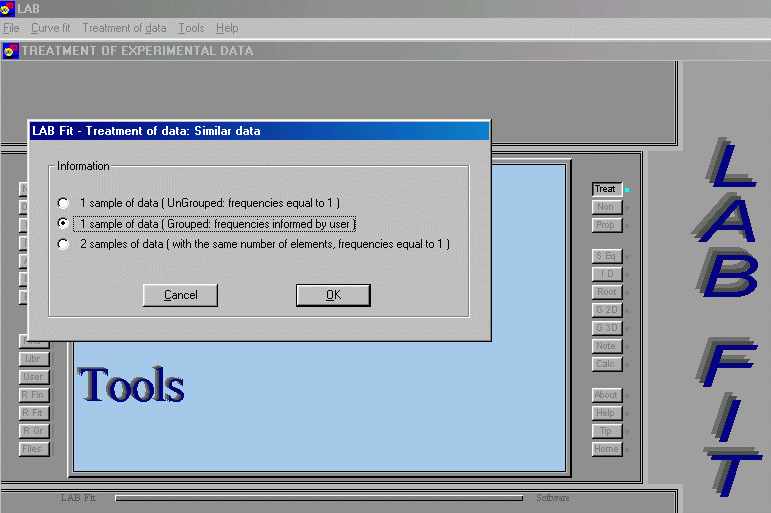This screenshot has width=771, height=513.
Task: Click the Prop toolbar button
Action: point(607,225)
